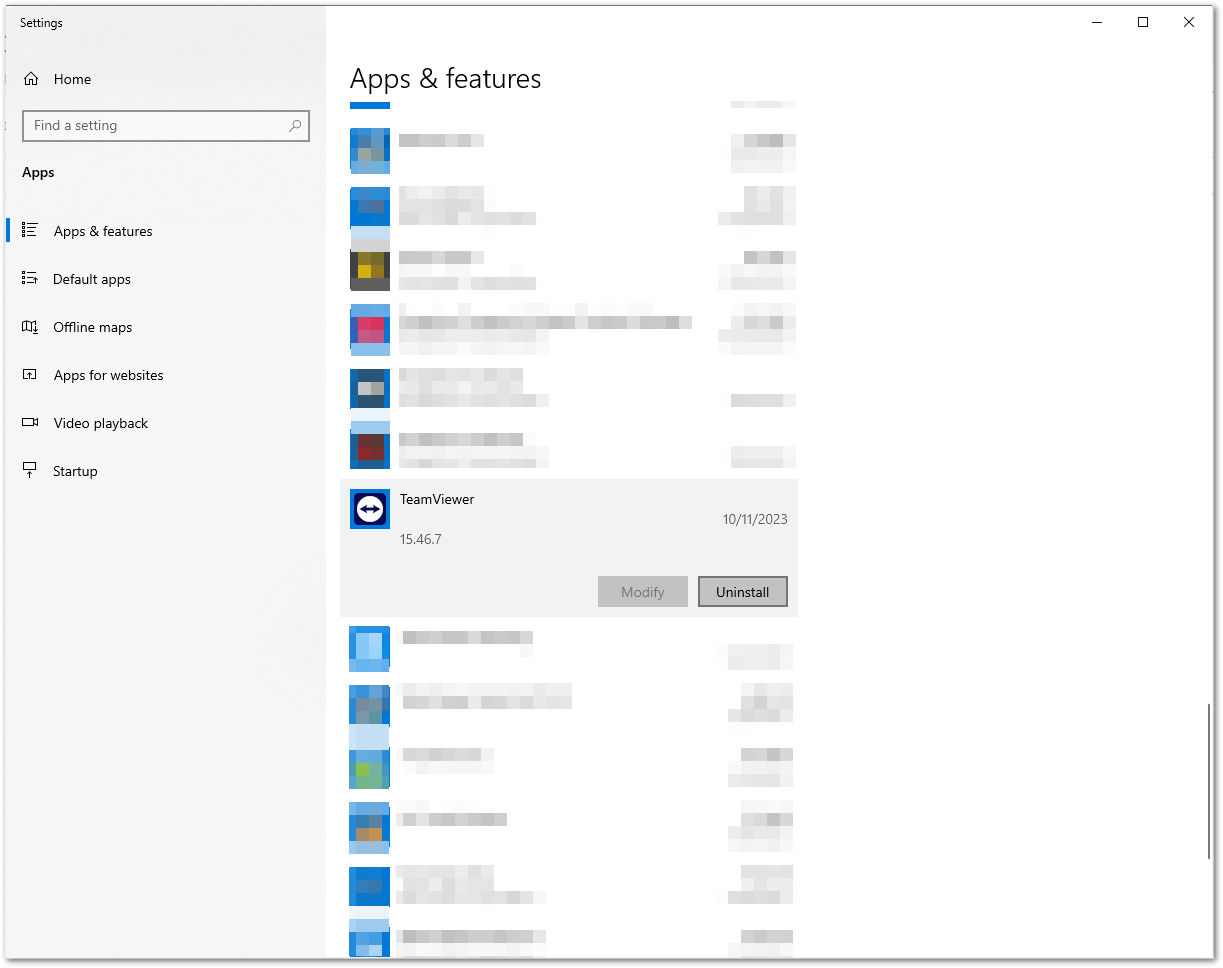Click the Default apps icon

click(30, 279)
